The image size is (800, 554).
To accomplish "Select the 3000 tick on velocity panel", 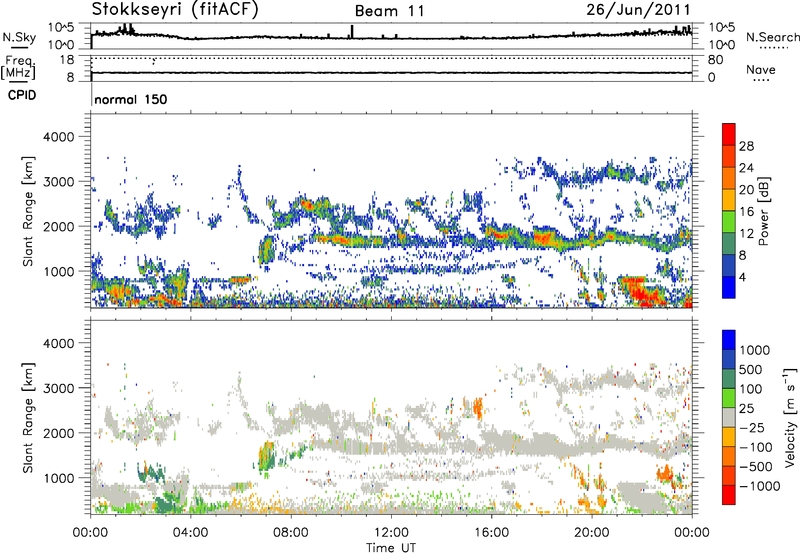I will pyautogui.click(x=59, y=388).
